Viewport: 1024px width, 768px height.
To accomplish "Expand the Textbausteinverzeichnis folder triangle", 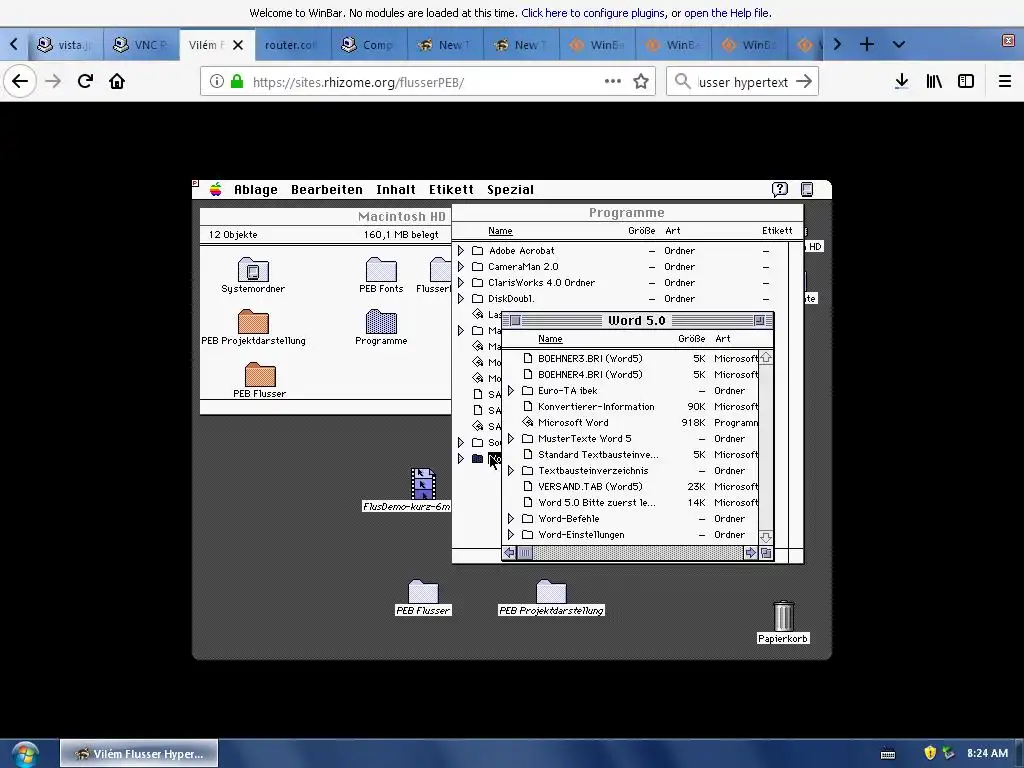I will pyautogui.click(x=511, y=471).
